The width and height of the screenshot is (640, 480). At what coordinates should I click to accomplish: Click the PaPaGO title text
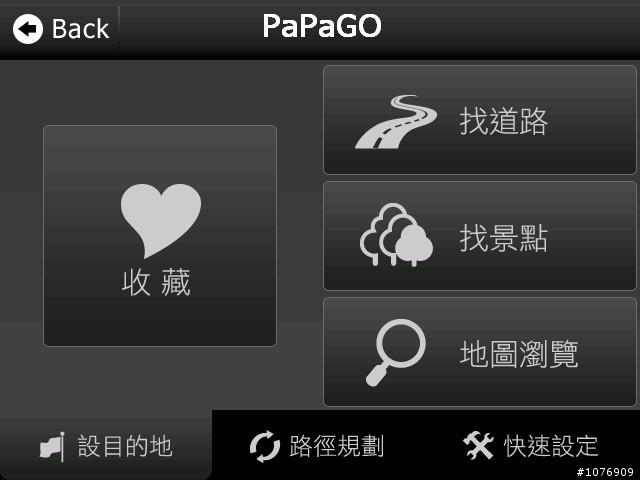tap(322, 26)
